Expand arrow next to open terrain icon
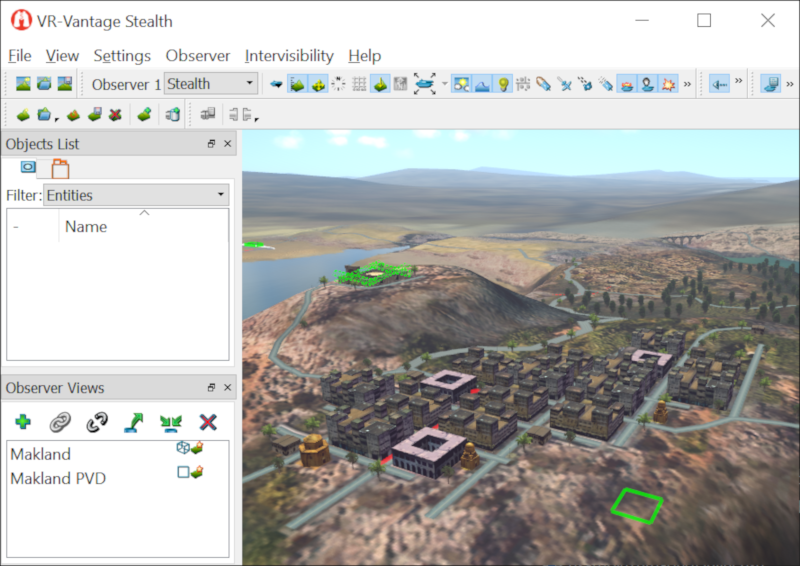Image resolution: width=800 pixels, height=566 pixels. point(57,119)
